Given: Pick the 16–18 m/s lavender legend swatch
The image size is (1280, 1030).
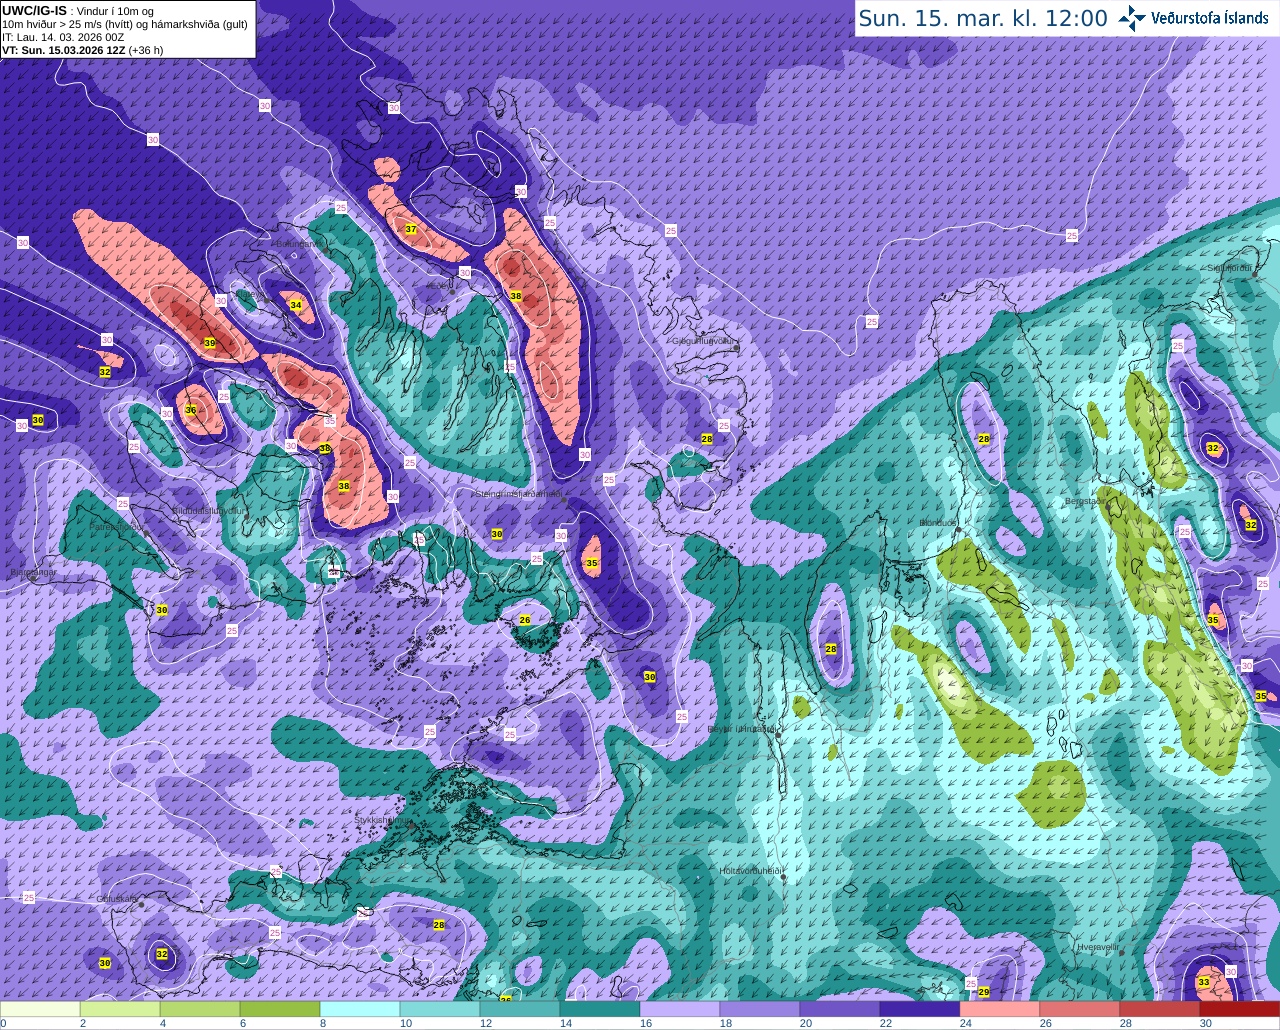Looking at the screenshot, I should (x=680, y=1010).
